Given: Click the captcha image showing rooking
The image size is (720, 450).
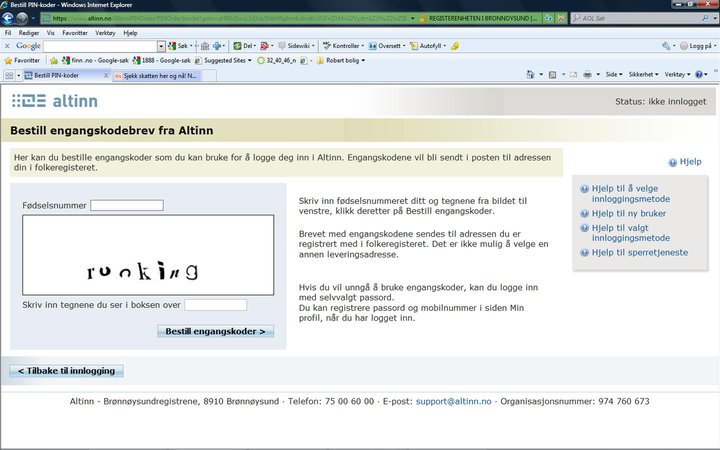Looking at the screenshot, I should pyautogui.click(x=148, y=255).
